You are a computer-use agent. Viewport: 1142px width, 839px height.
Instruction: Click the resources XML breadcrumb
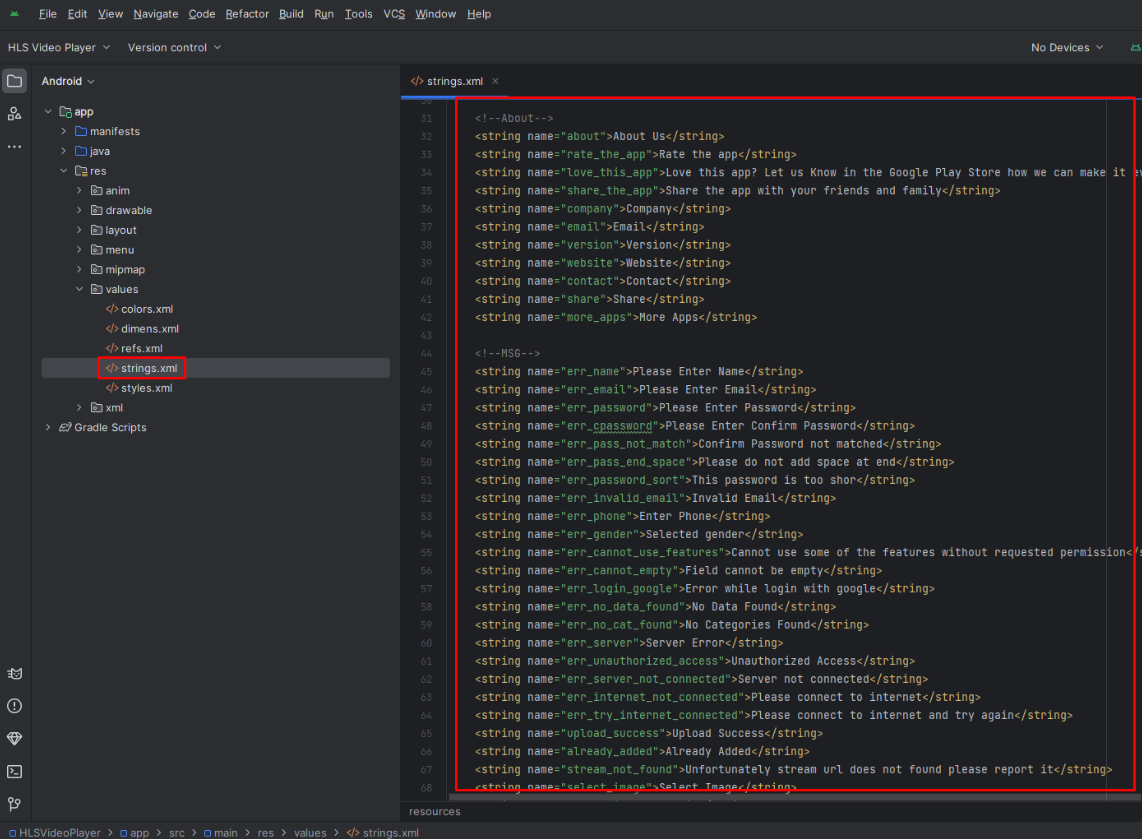pos(435,811)
